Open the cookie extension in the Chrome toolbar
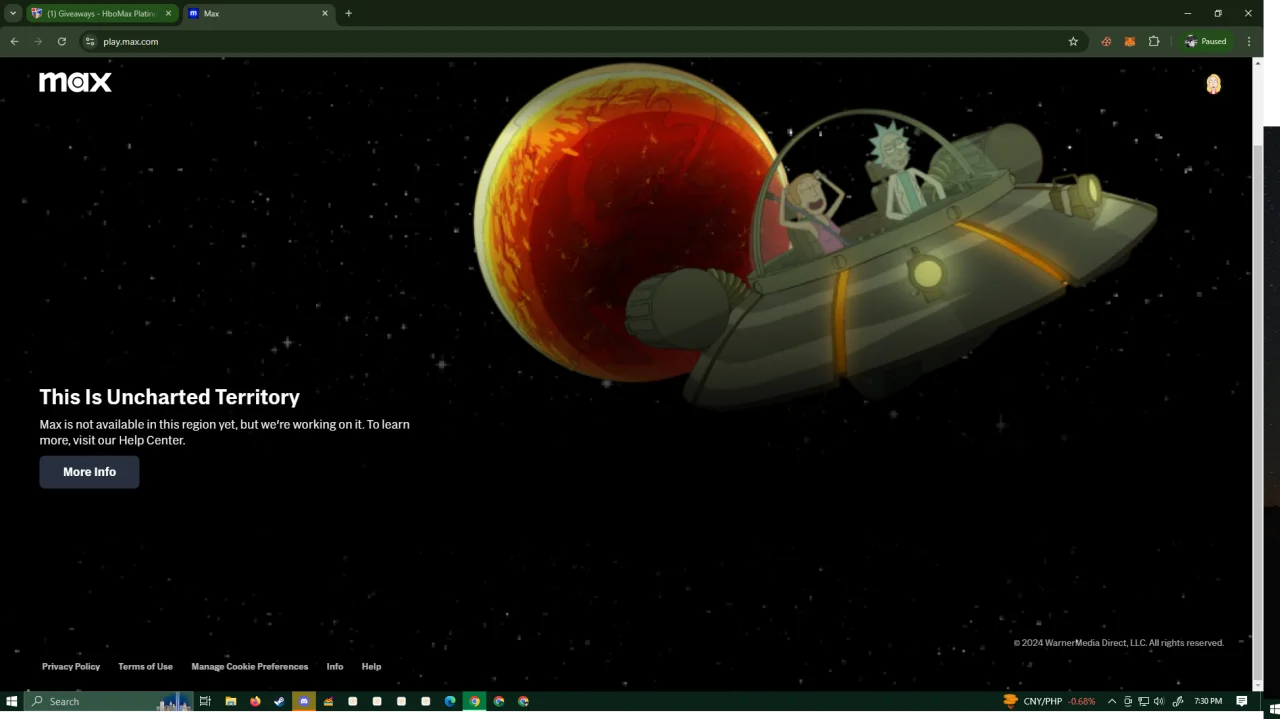1280x719 pixels. [1106, 42]
